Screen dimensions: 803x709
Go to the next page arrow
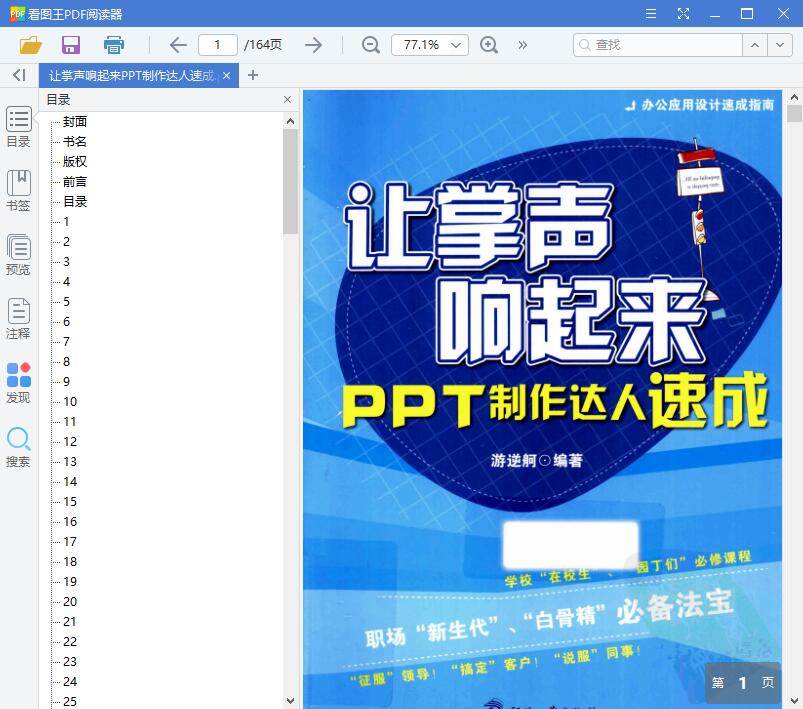tap(313, 45)
